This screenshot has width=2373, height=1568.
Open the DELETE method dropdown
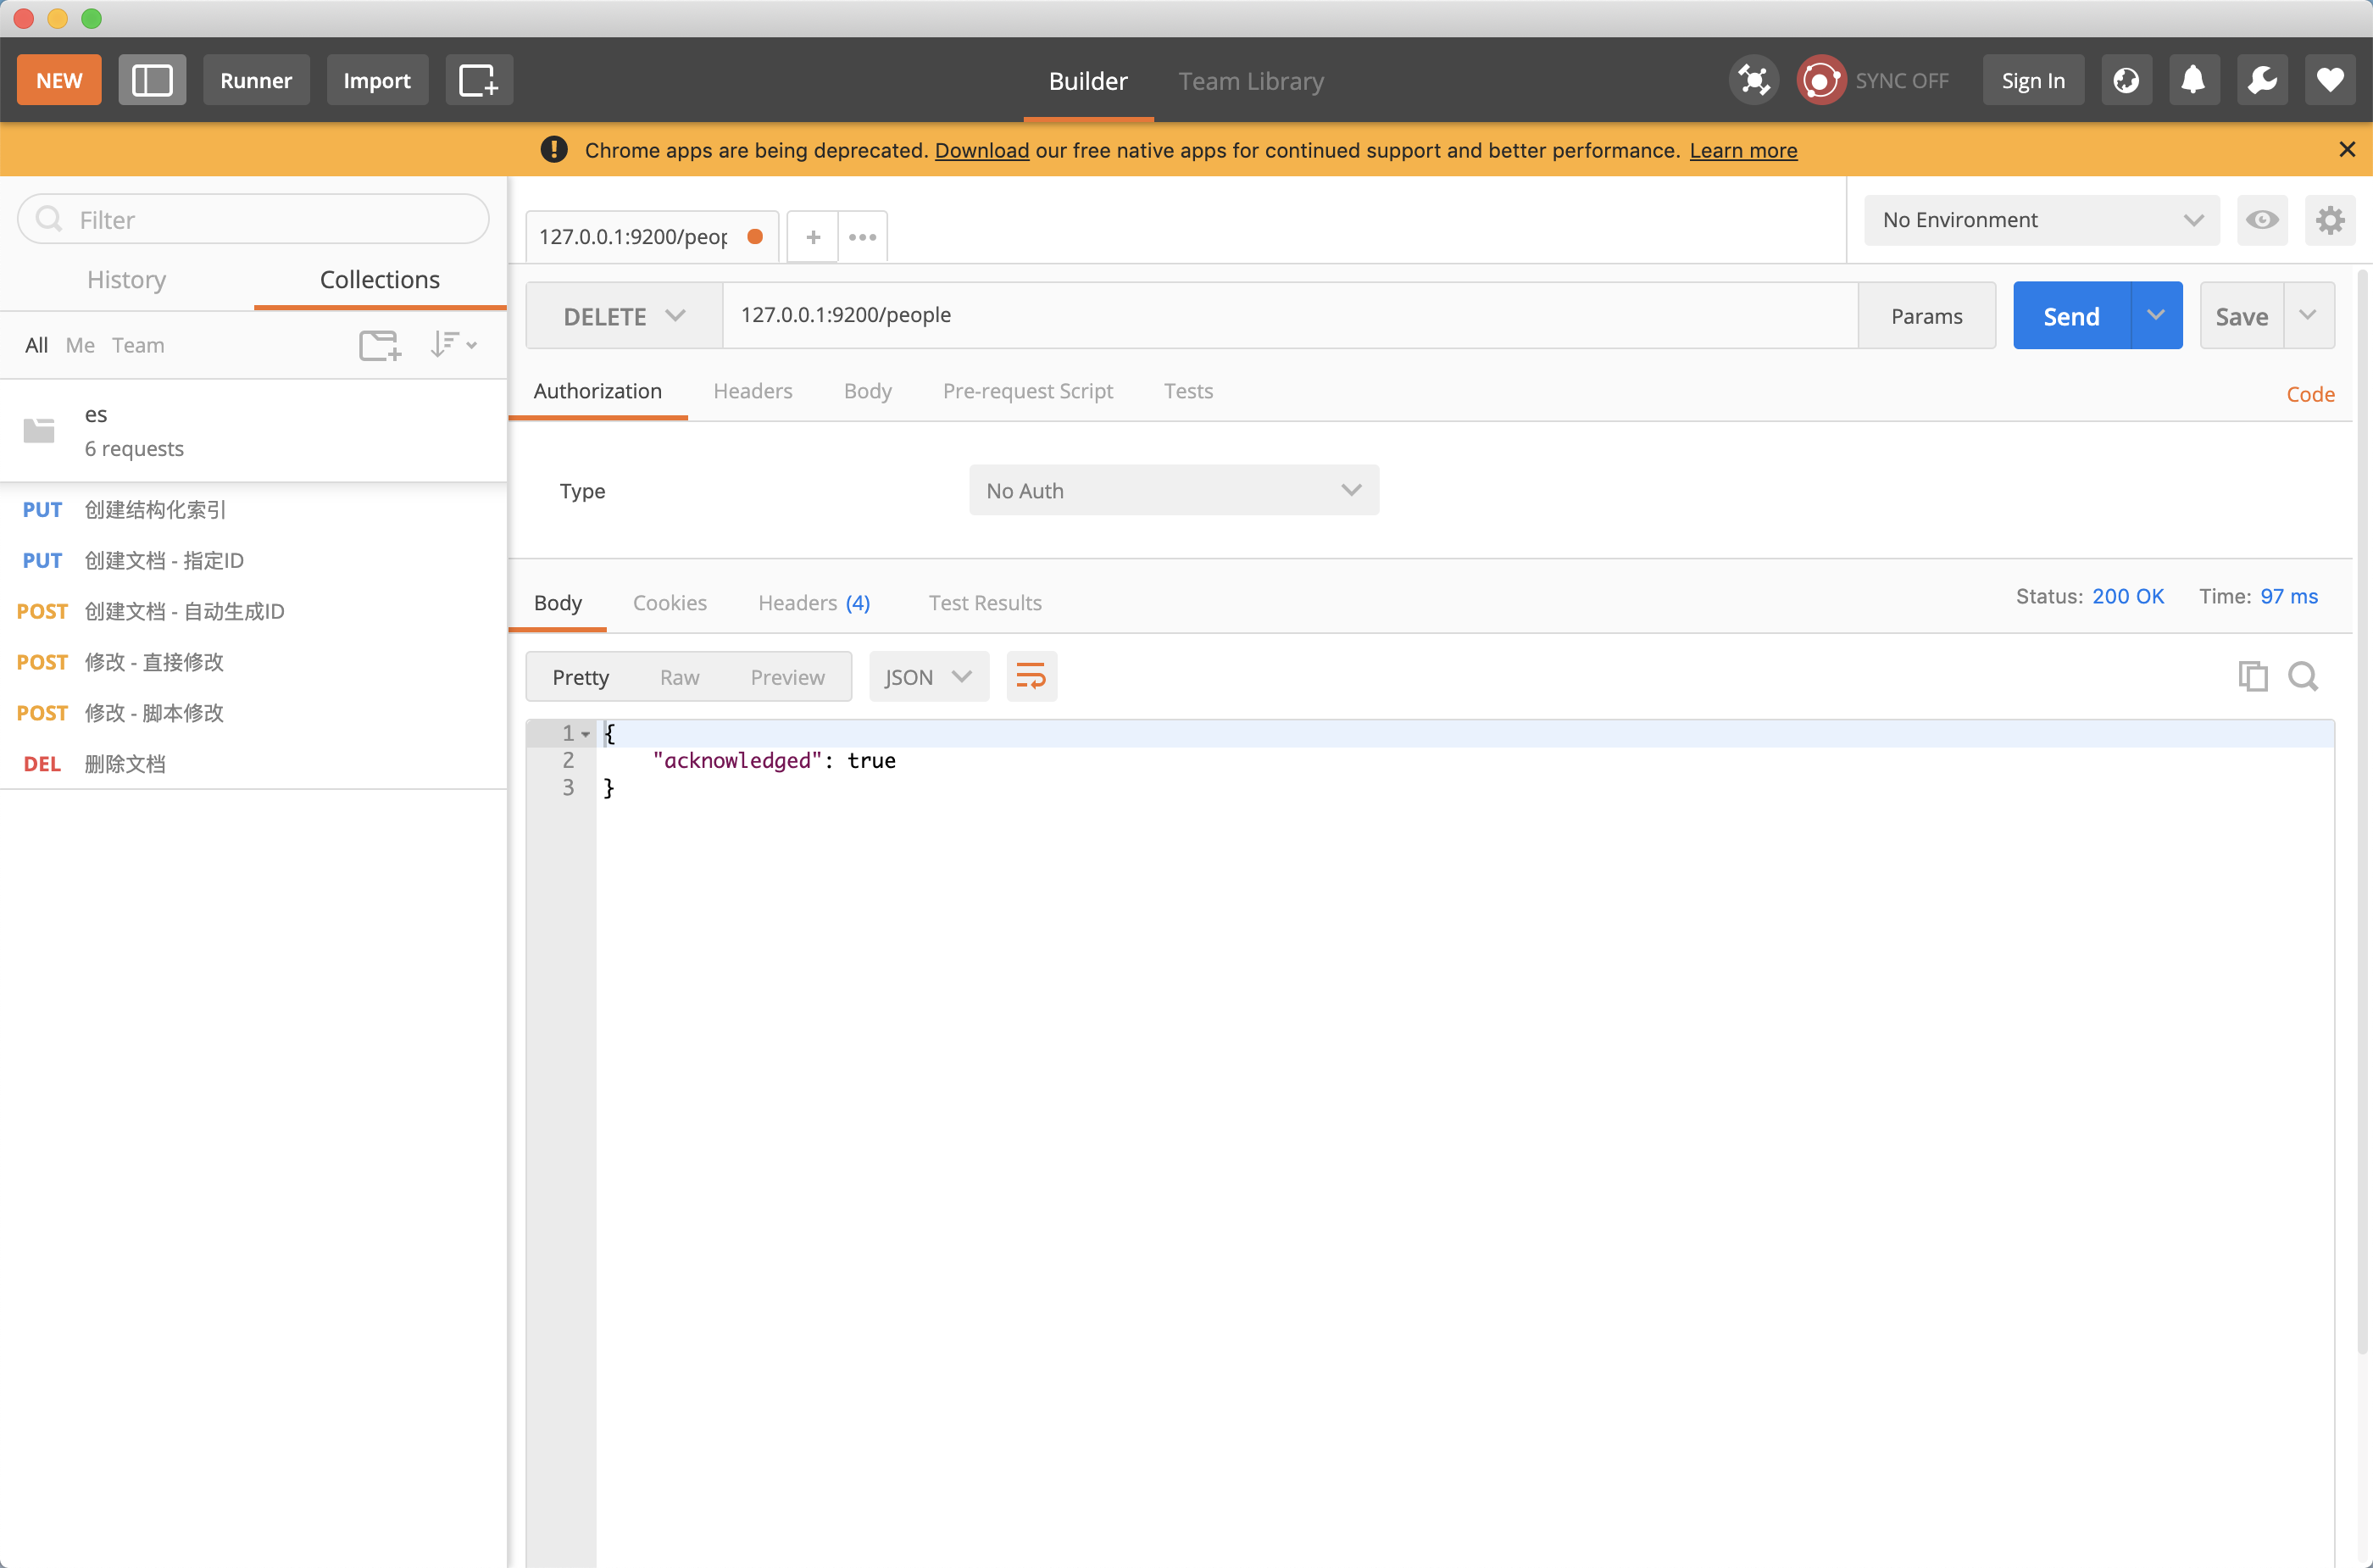pyautogui.click(x=624, y=316)
